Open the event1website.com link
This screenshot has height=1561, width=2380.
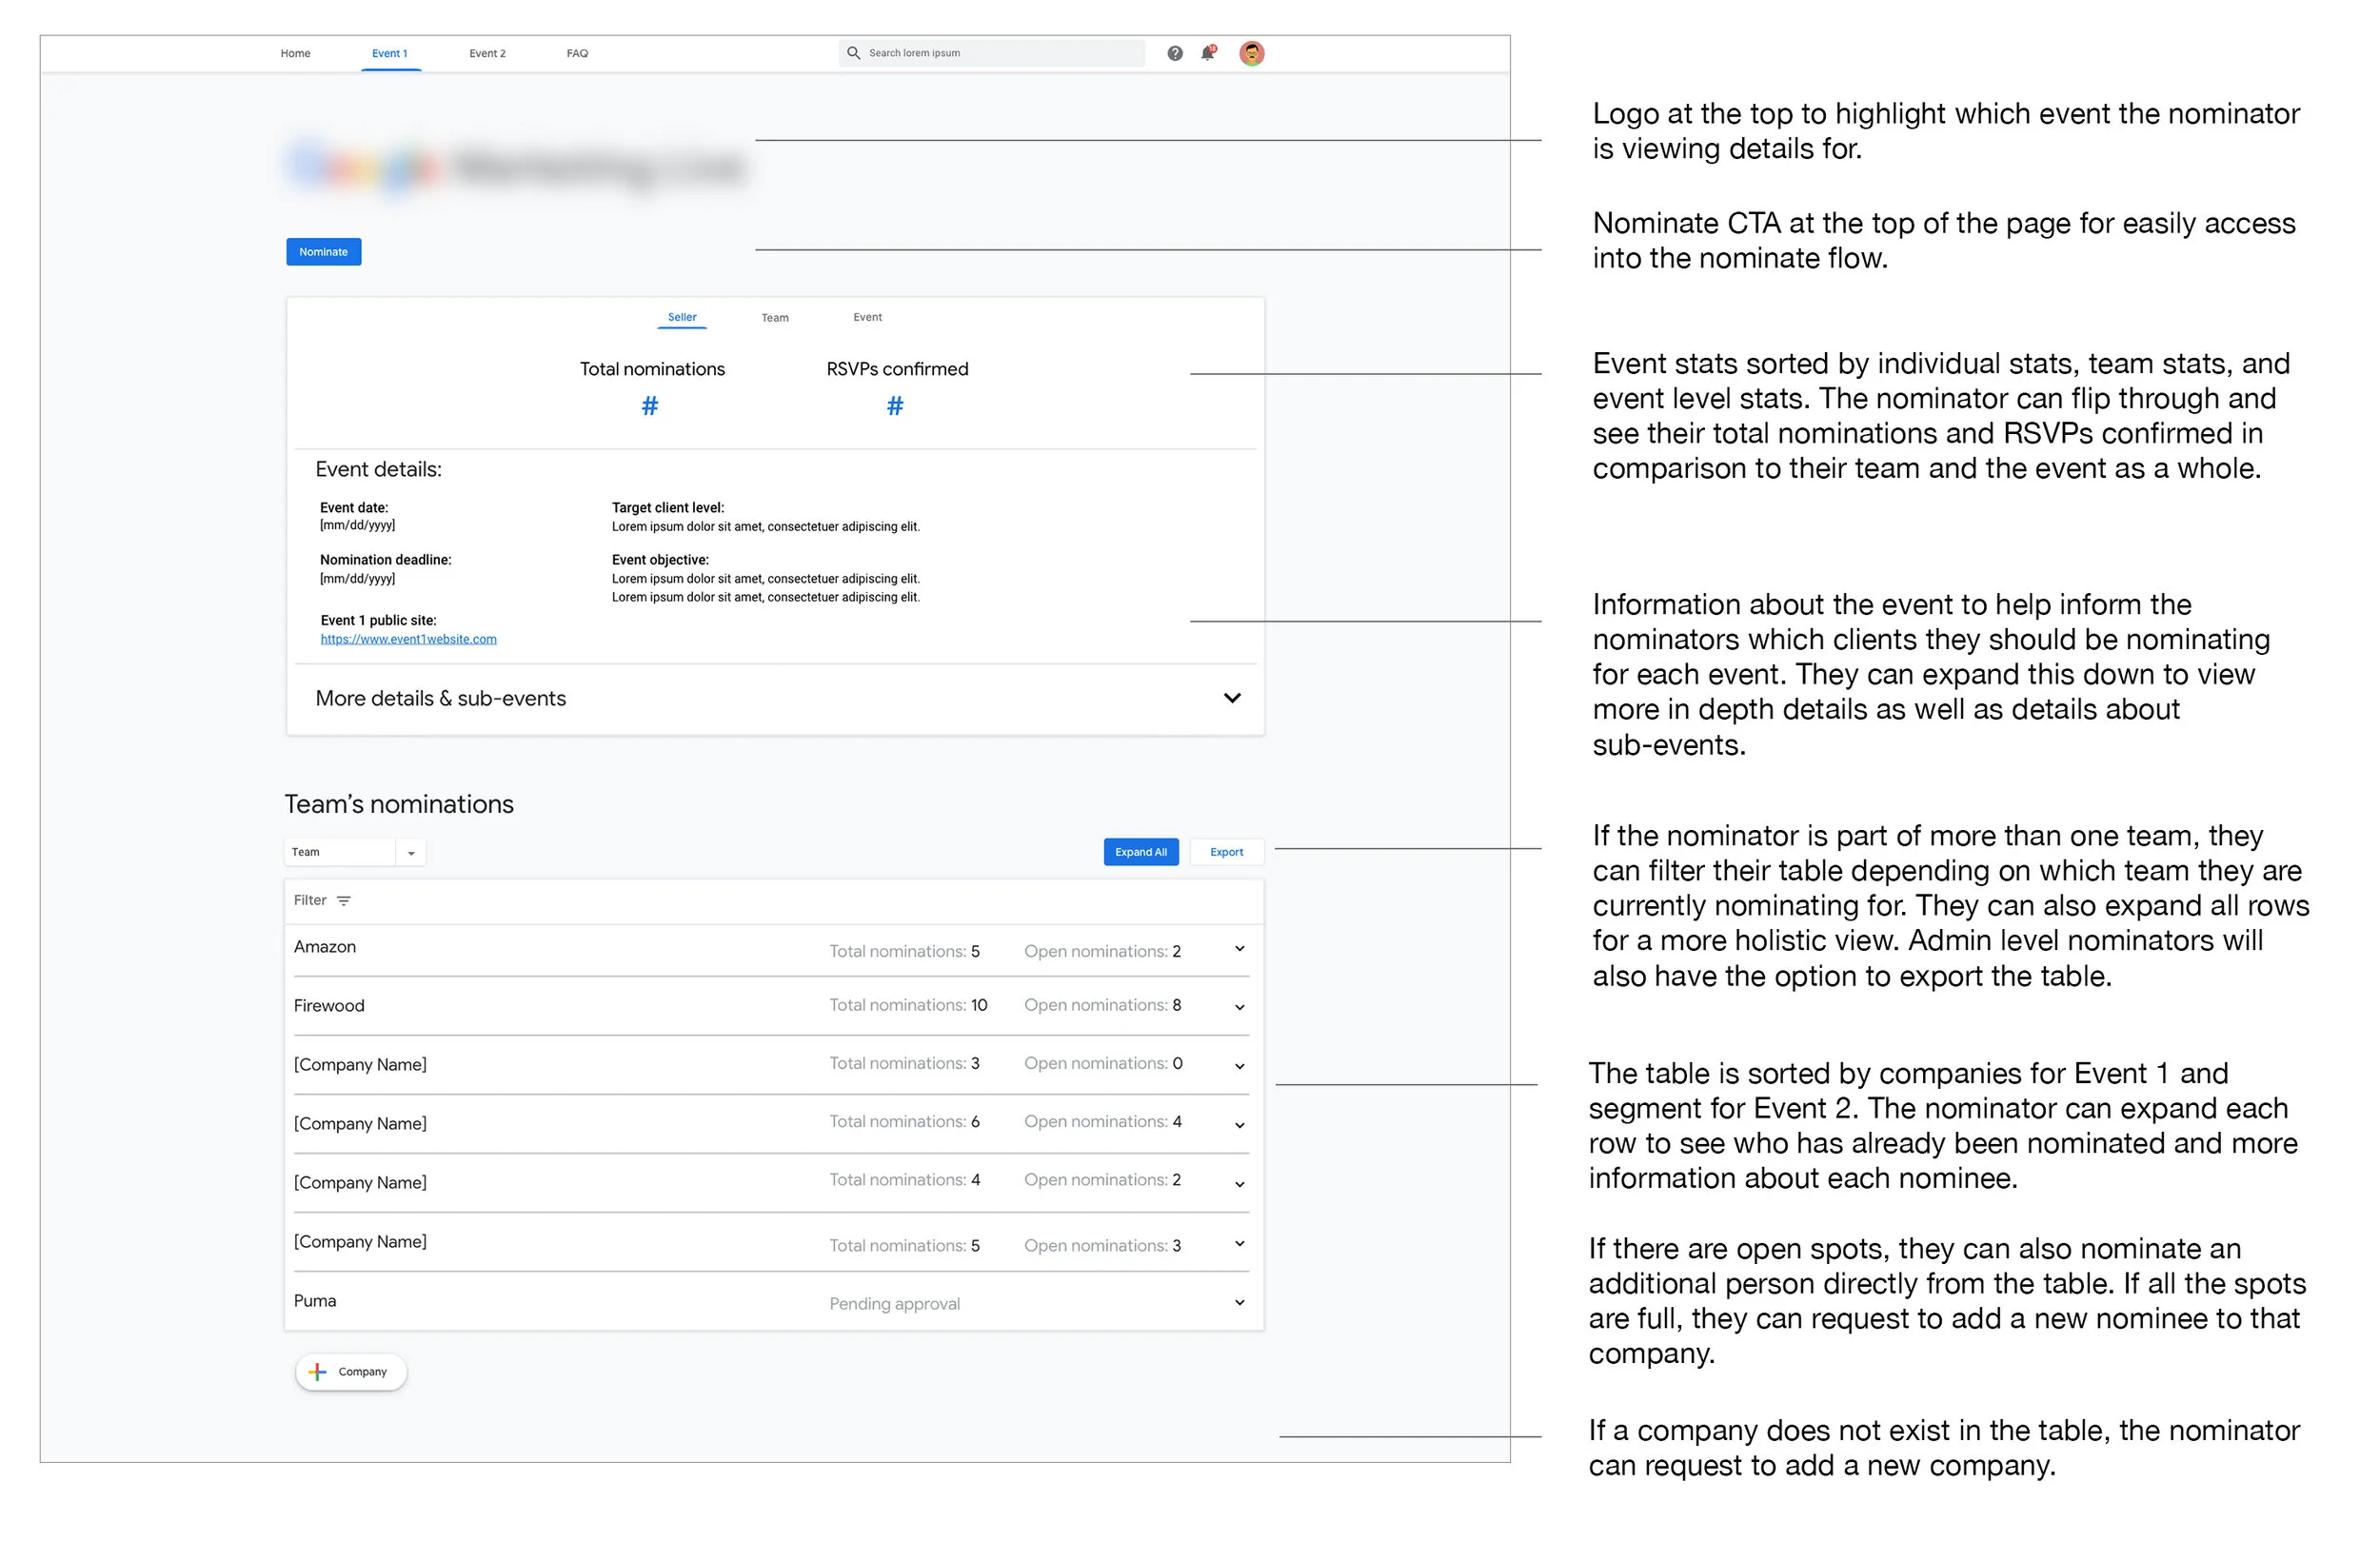coord(408,639)
